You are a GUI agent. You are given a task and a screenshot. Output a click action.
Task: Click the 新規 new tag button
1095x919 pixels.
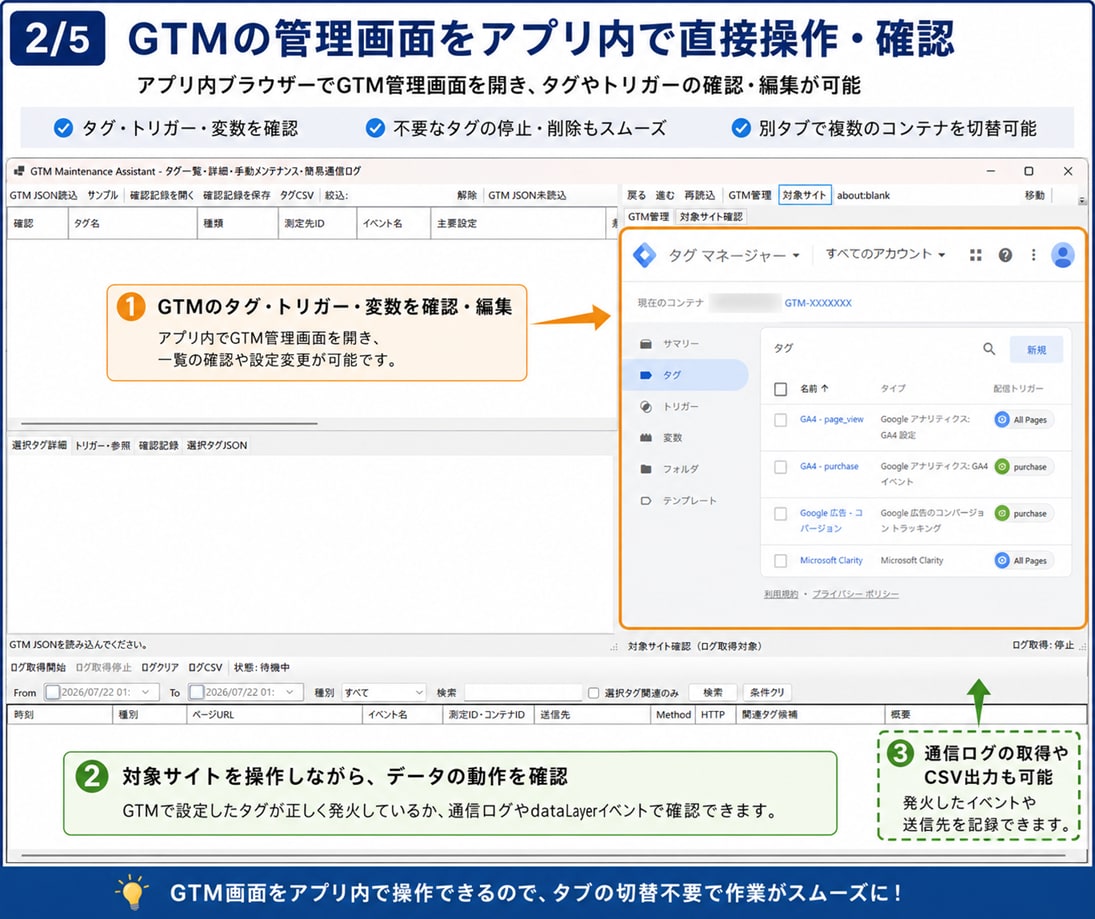click(1036, 350)
